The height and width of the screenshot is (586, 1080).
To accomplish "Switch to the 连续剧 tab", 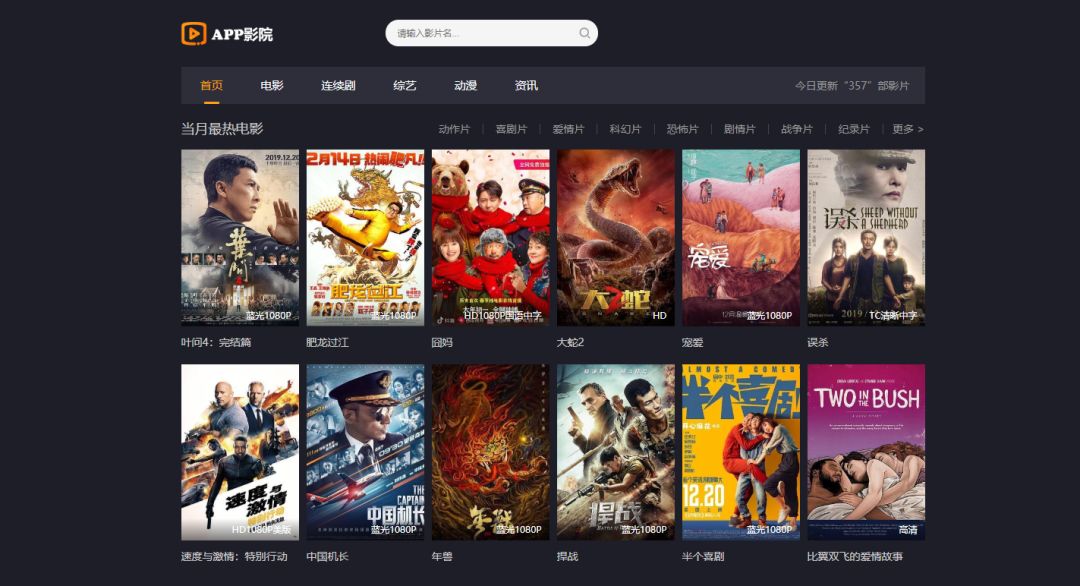I will point(338,85).
